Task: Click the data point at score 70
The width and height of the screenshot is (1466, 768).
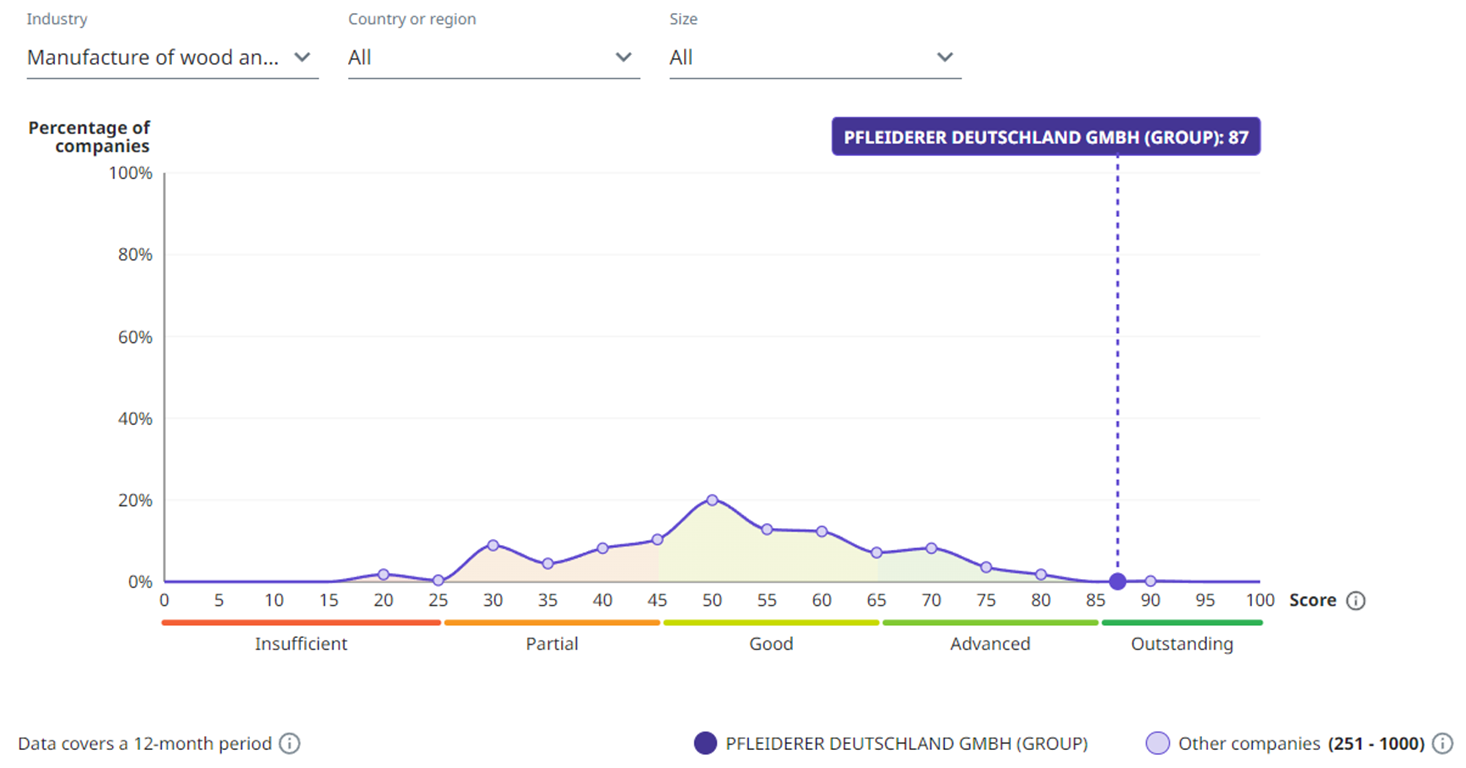Action: click(931, 548)
